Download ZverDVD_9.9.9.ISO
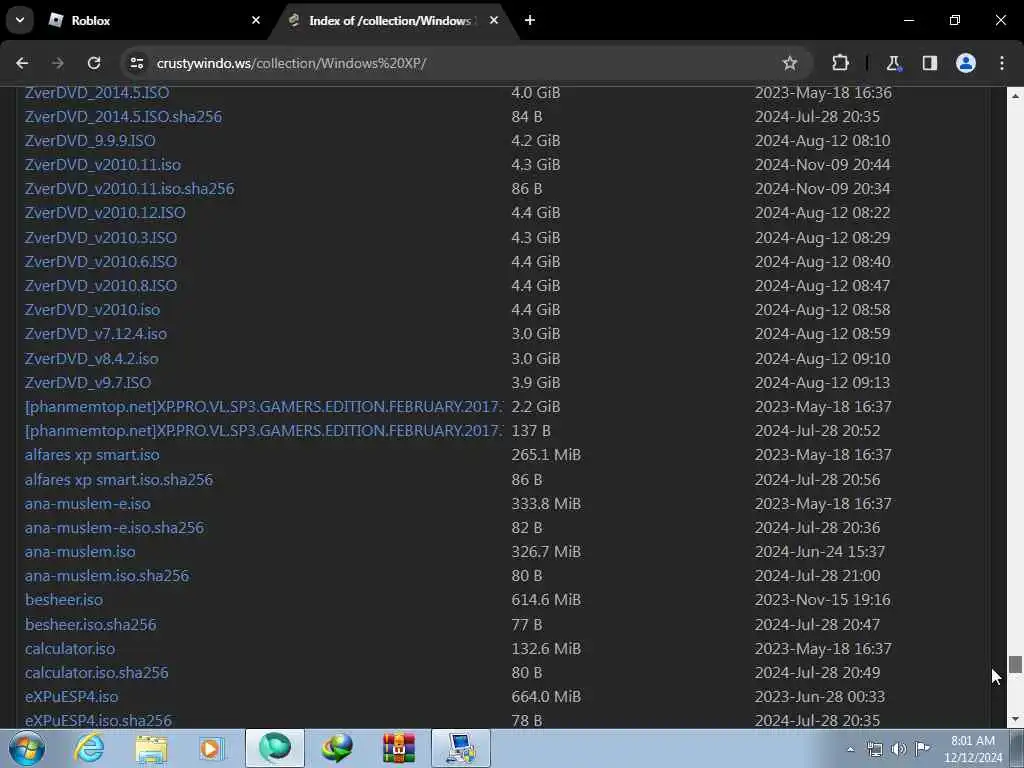This screenshot has height=768, width=1024. point(90,140)
